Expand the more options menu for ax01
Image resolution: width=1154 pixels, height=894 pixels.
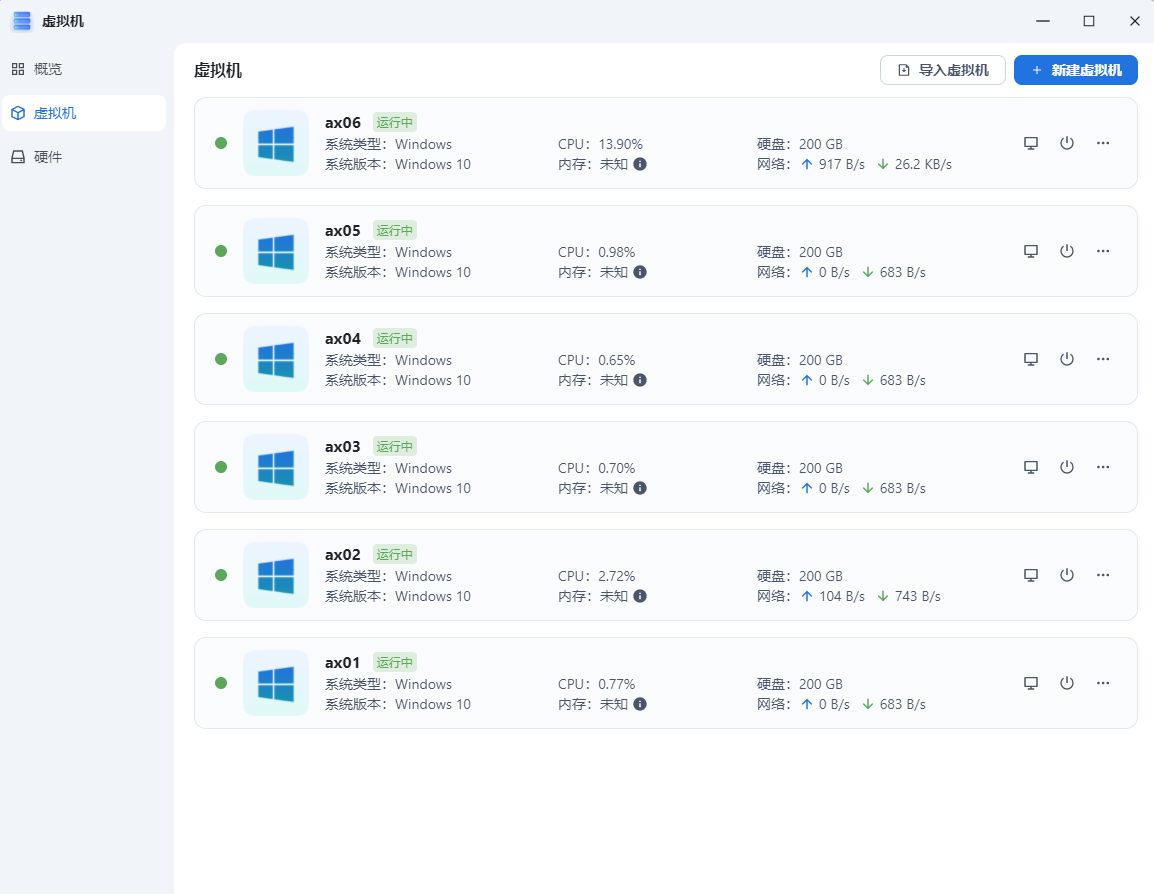pos(1103,683)
